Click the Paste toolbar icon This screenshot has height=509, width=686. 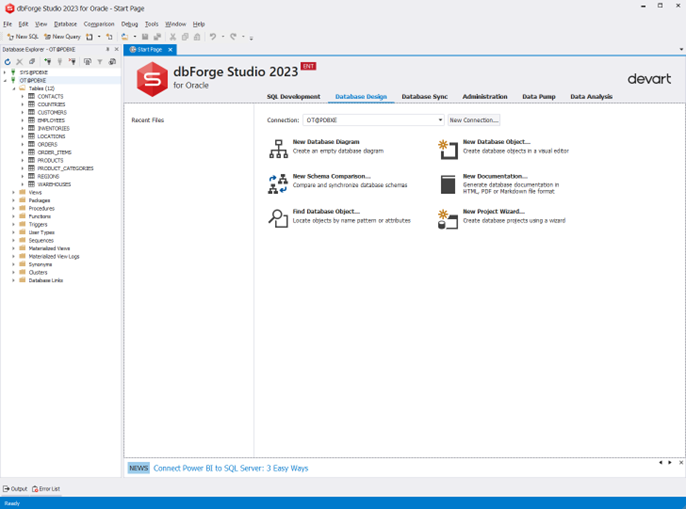click(x=197, y=37)
